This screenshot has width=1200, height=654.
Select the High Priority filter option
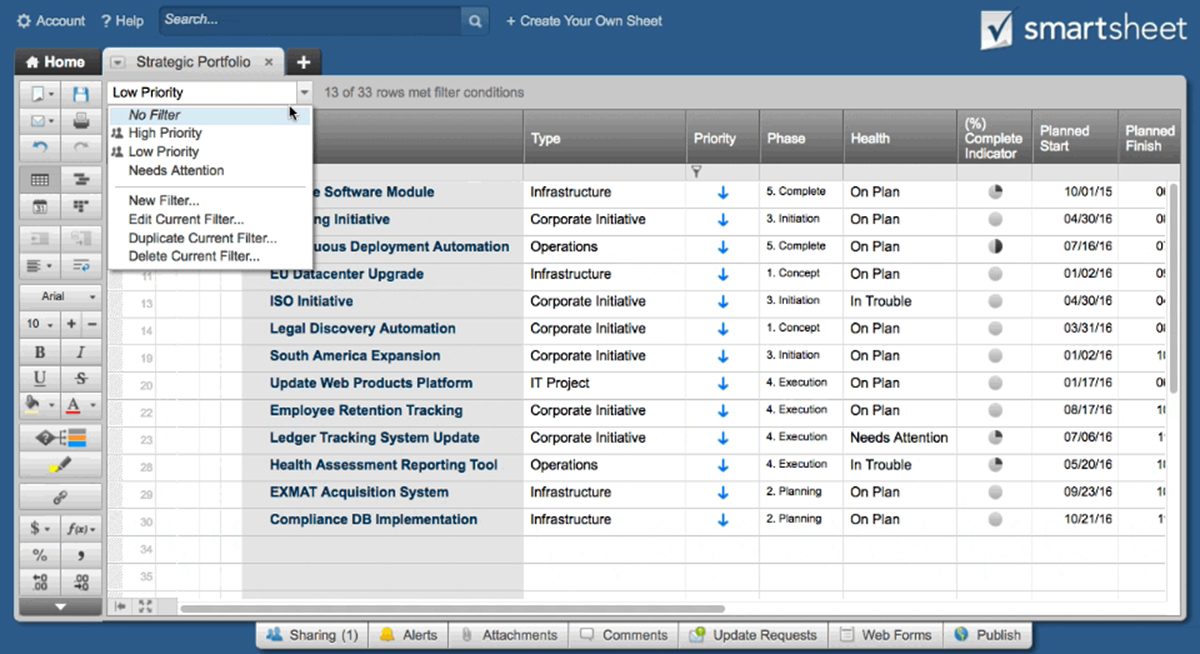[x=165, y=132]
